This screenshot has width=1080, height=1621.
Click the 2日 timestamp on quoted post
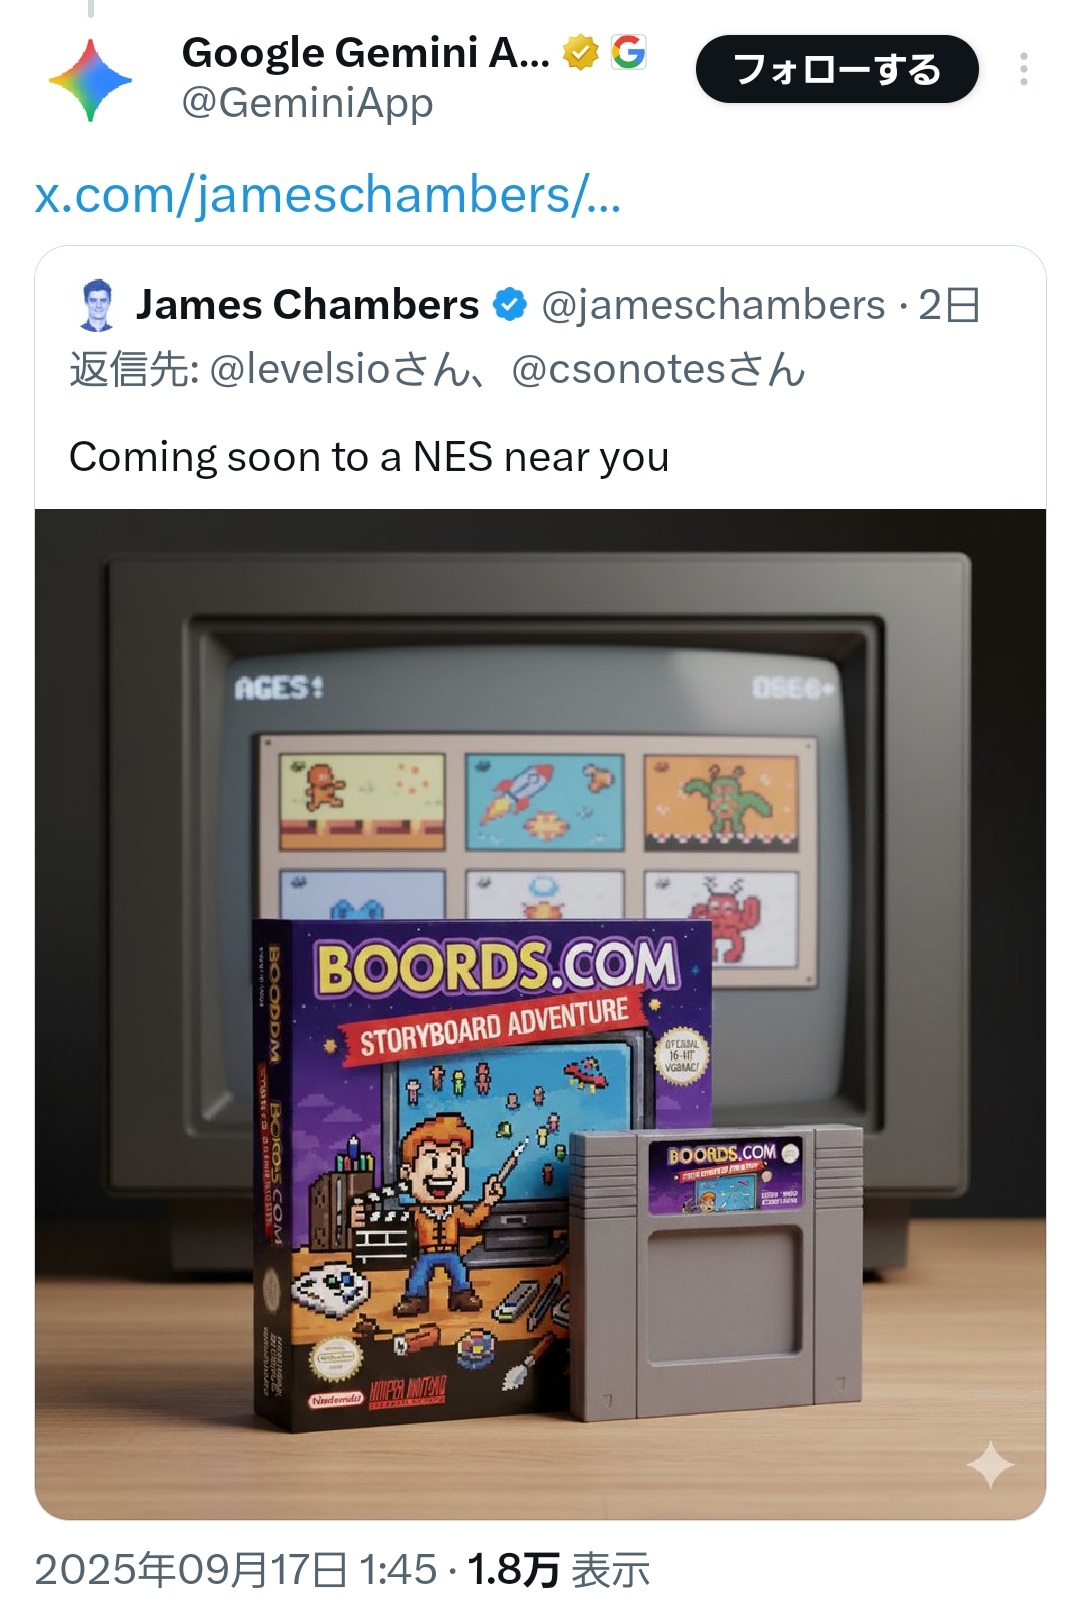(949, 305)
